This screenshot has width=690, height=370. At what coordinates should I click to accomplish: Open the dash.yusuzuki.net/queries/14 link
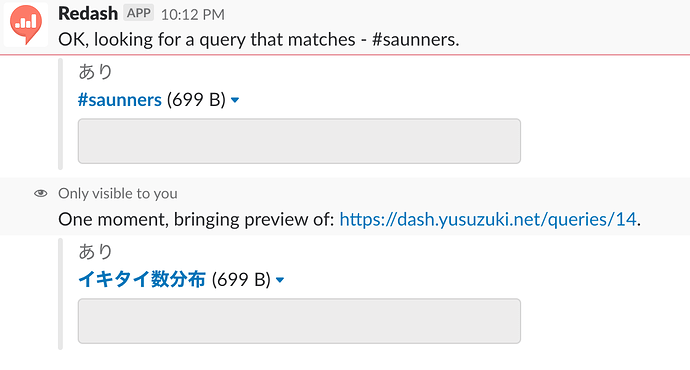point(488,219)
